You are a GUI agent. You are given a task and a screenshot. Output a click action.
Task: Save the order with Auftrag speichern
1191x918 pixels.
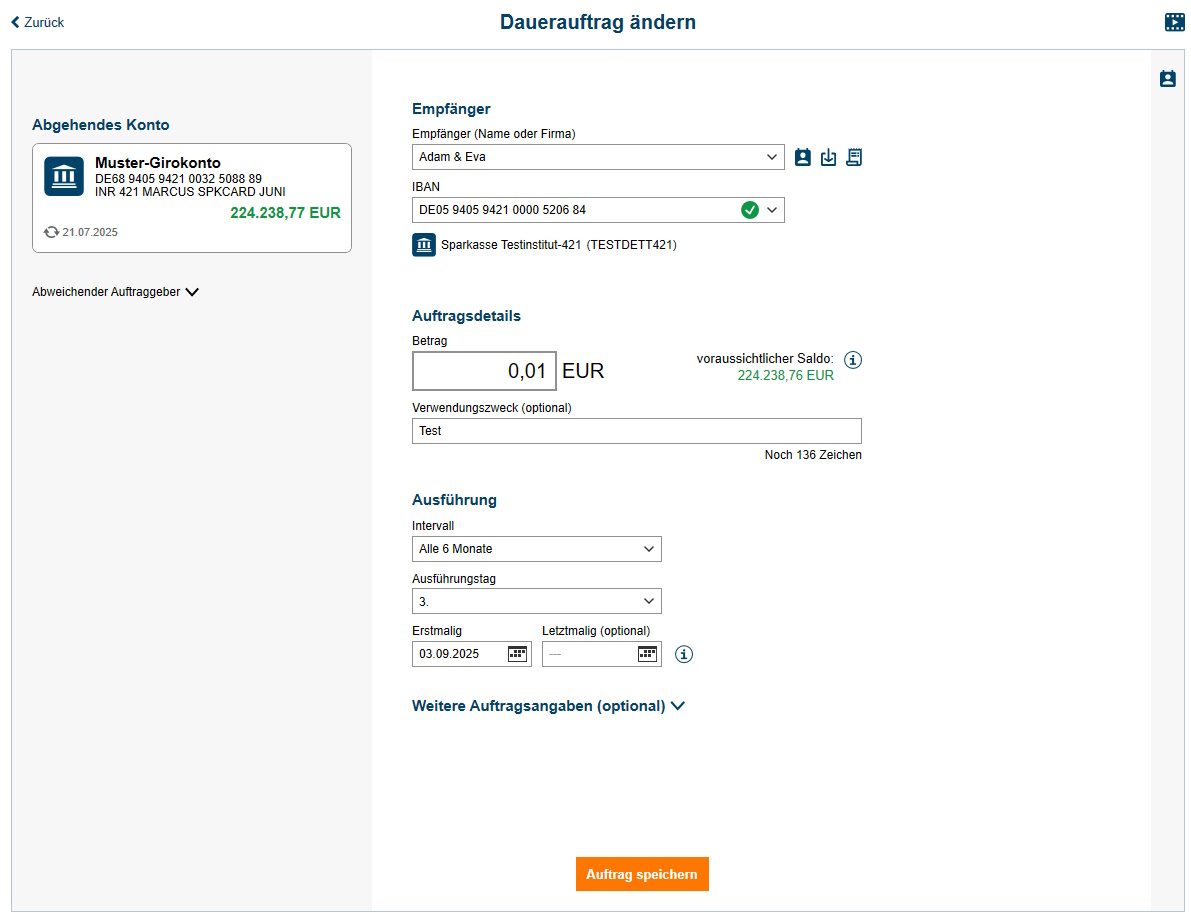pyautogui.click(x=642, y=873)
